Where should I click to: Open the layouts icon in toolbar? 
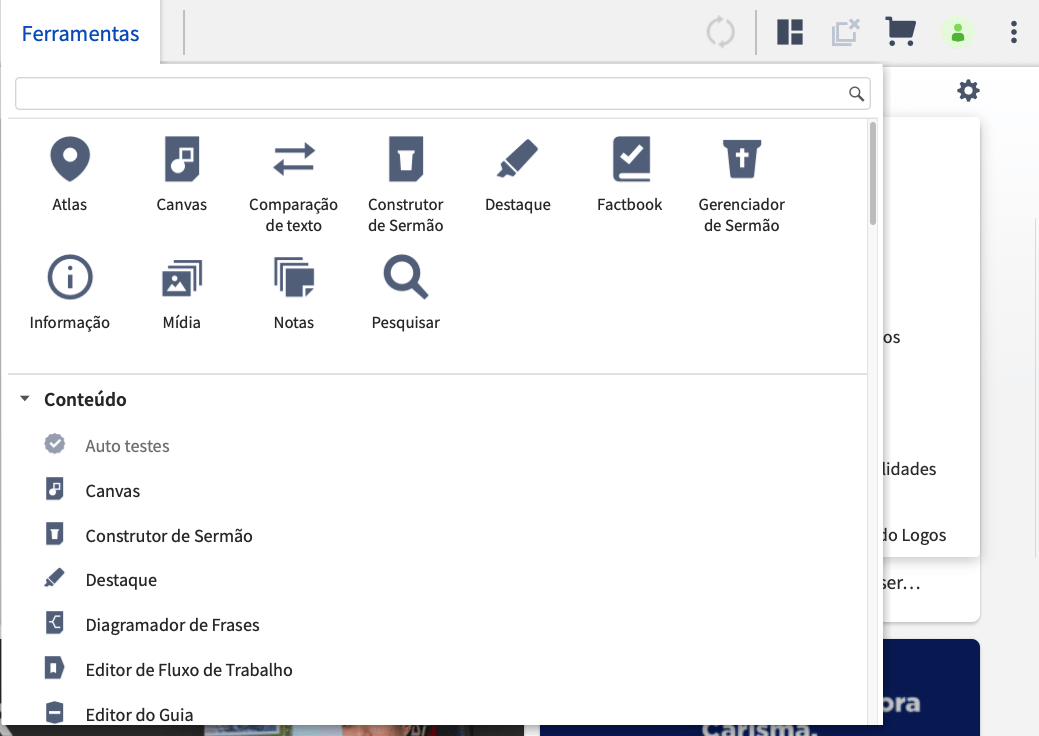[790, 32]
